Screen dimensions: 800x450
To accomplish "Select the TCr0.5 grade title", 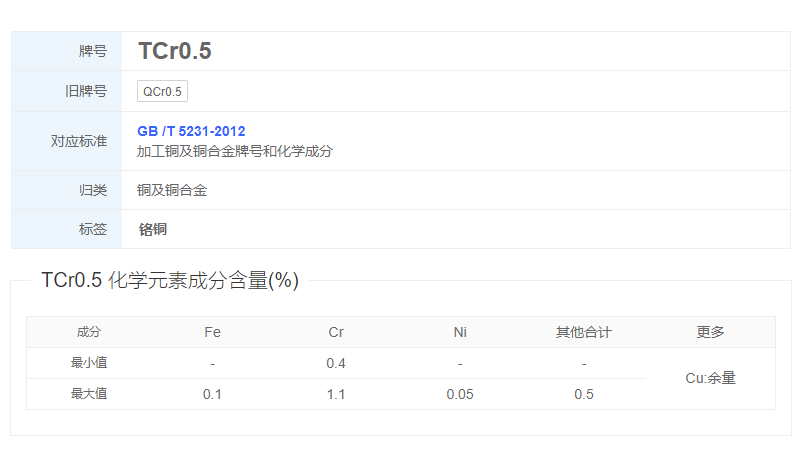I will 174,51.
